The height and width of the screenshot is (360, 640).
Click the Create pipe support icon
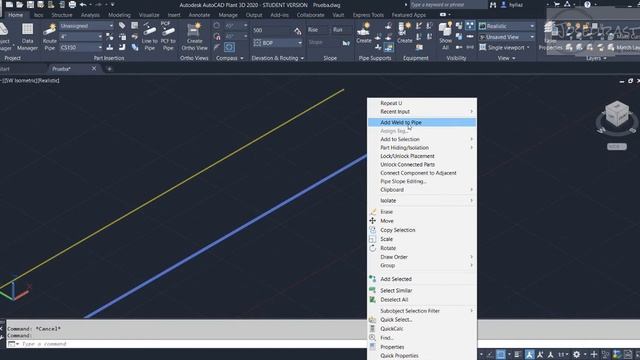[x=363, y=33]
